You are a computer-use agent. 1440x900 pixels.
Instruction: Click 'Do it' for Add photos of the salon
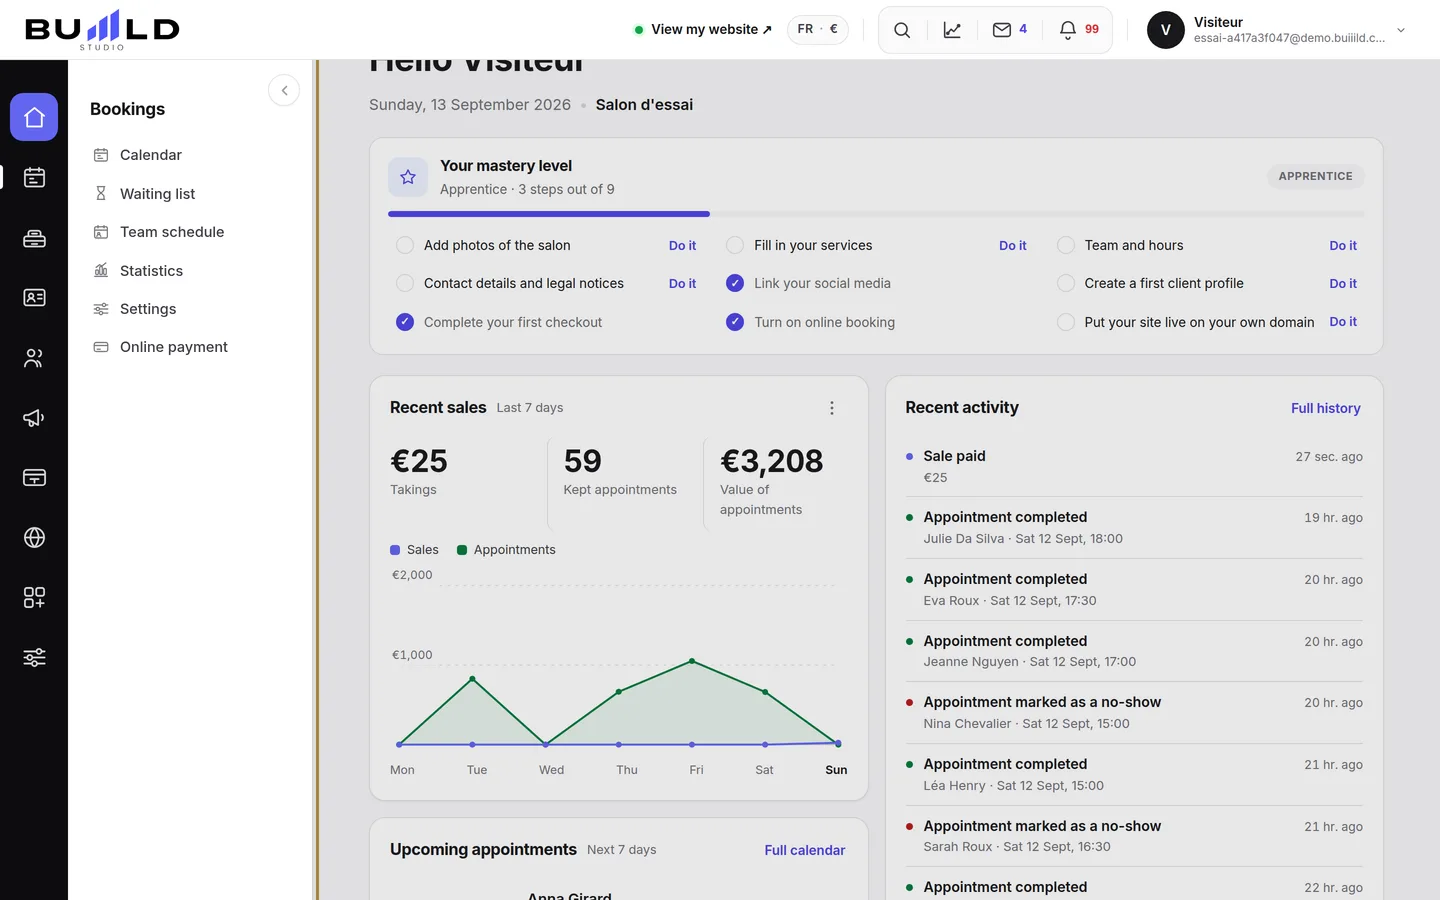pyautogui.click(x=683, y=245)
